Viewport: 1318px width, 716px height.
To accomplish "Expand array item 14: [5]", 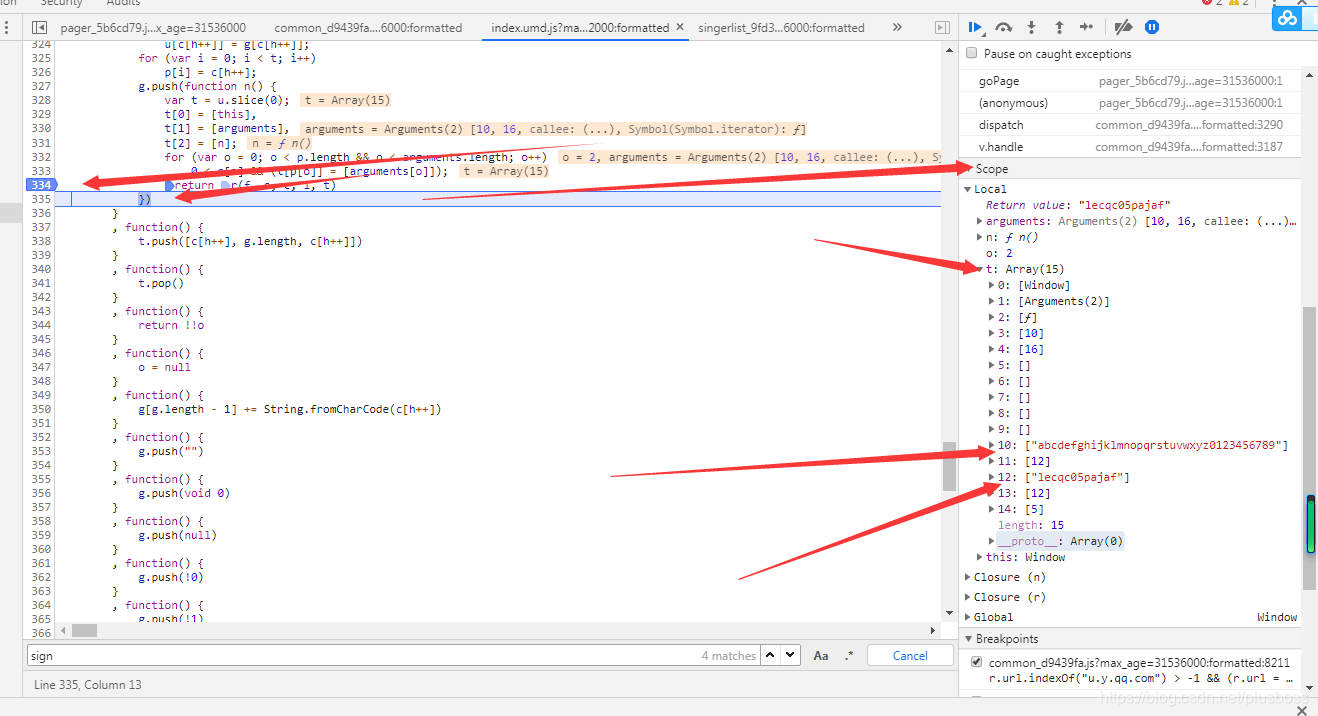I will pos(992,509).
